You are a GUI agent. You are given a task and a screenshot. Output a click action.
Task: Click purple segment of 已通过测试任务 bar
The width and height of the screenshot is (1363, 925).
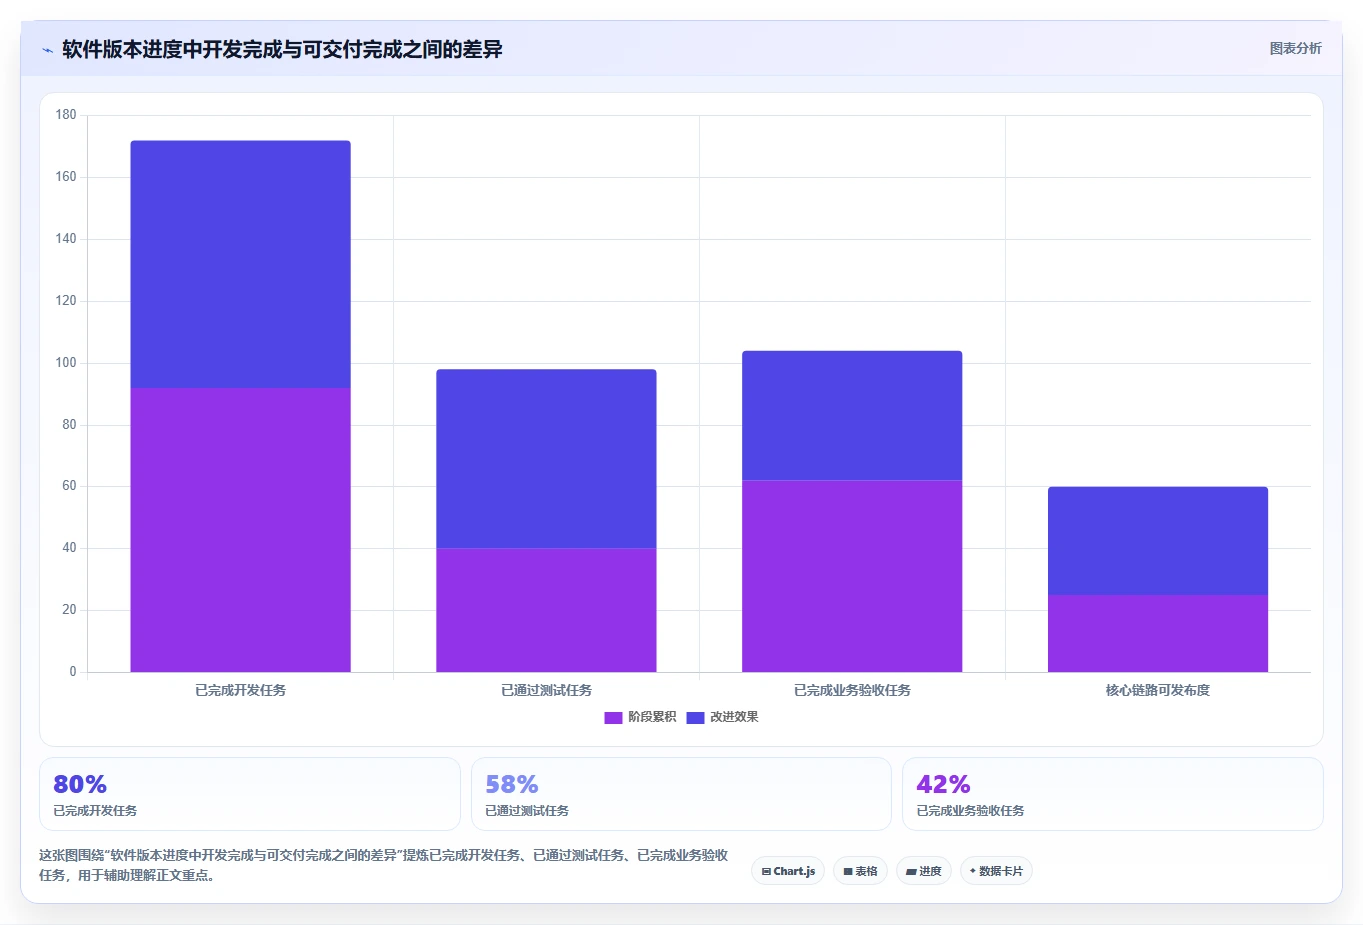(x=546, y=610)
